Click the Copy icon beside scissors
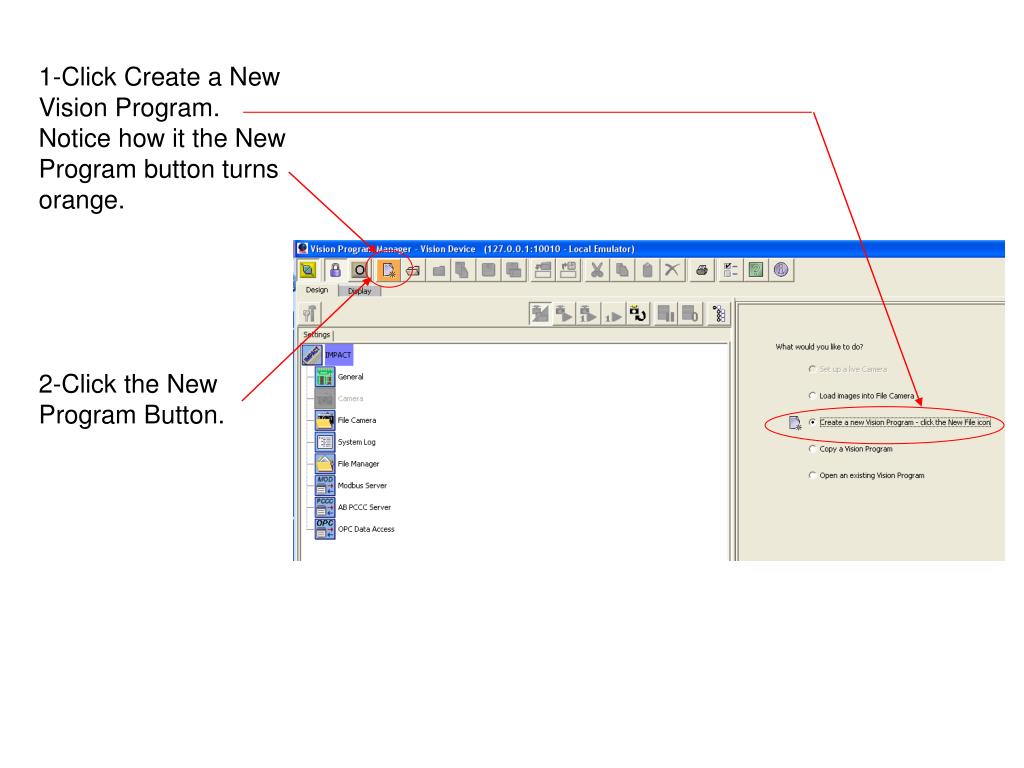The height and width of the screenshot is (768, 1024). pyautogui.click(x=622, y=270)
